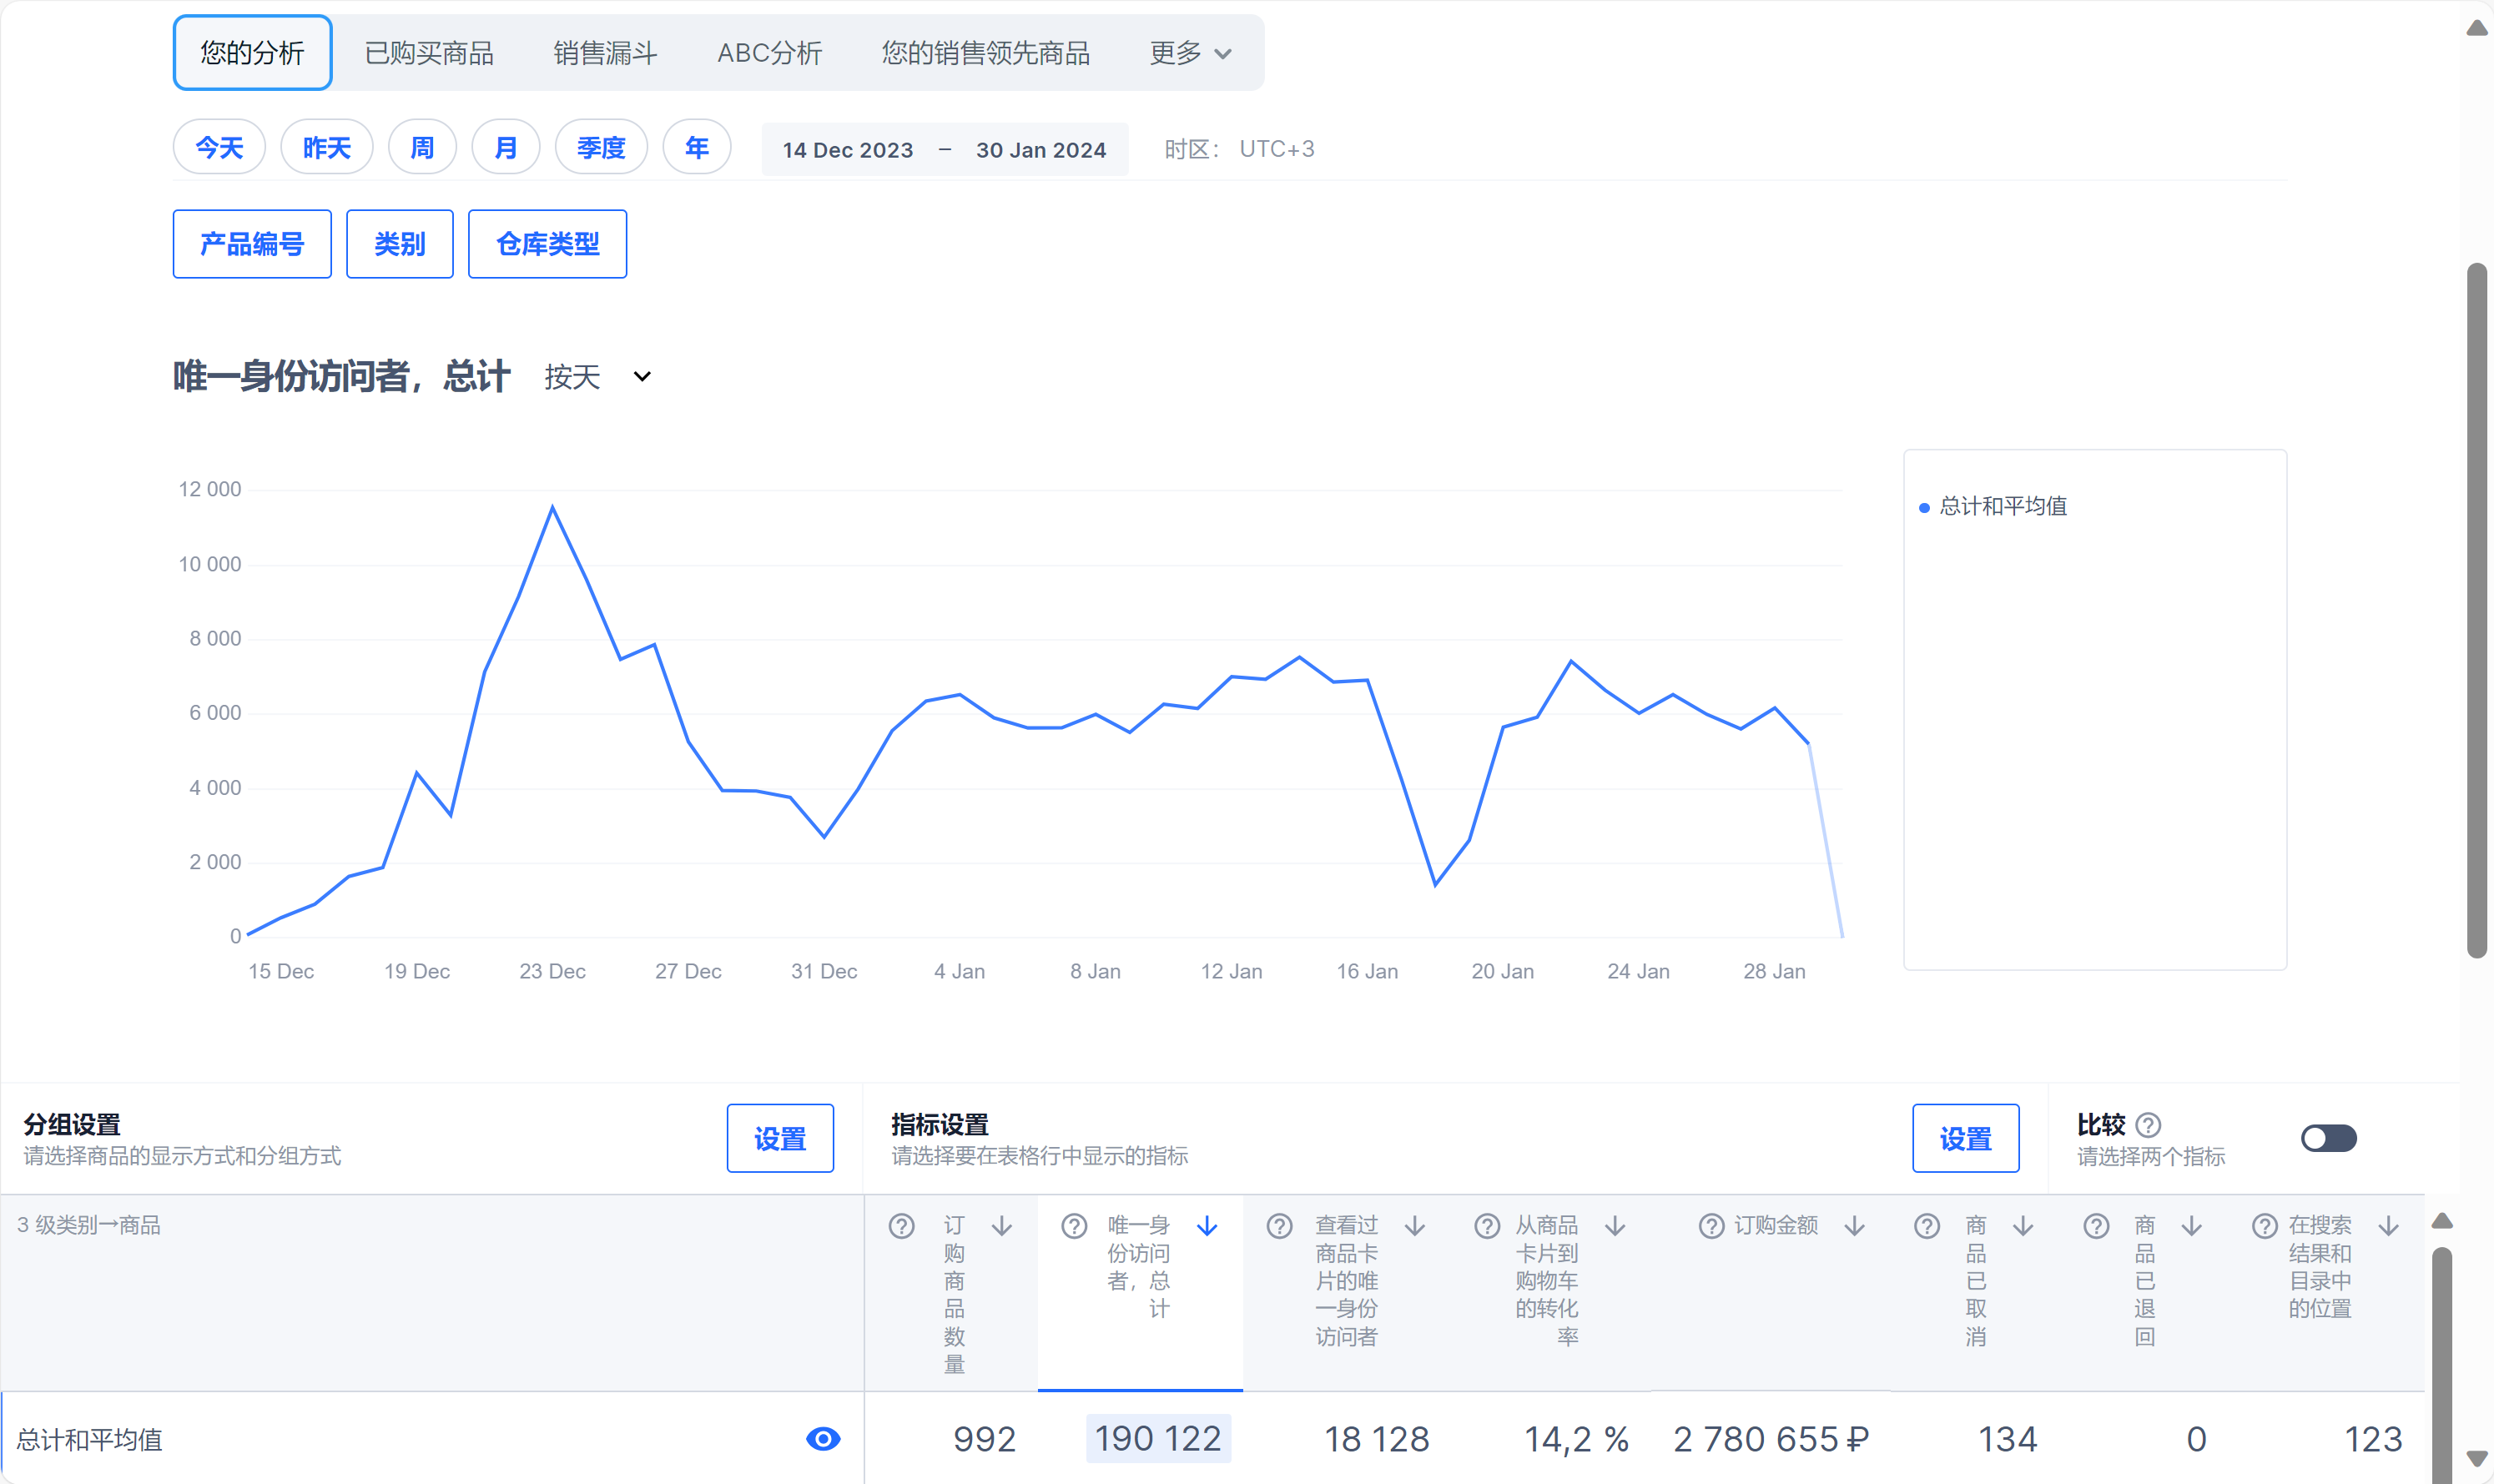This screenshot has width=2494, height=1484.
Task: Click sort arrow for 商品已取消 column
Action: click(2023, 1226)
